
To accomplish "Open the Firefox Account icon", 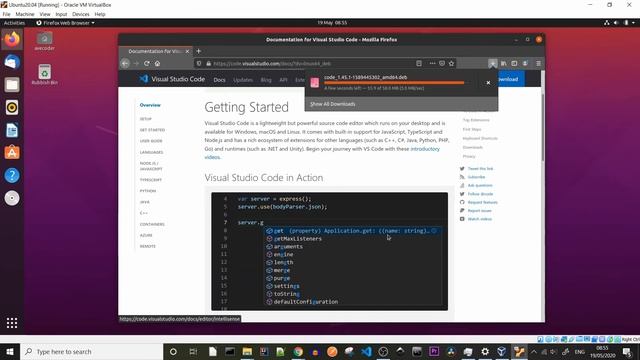I will coord(525,63).
